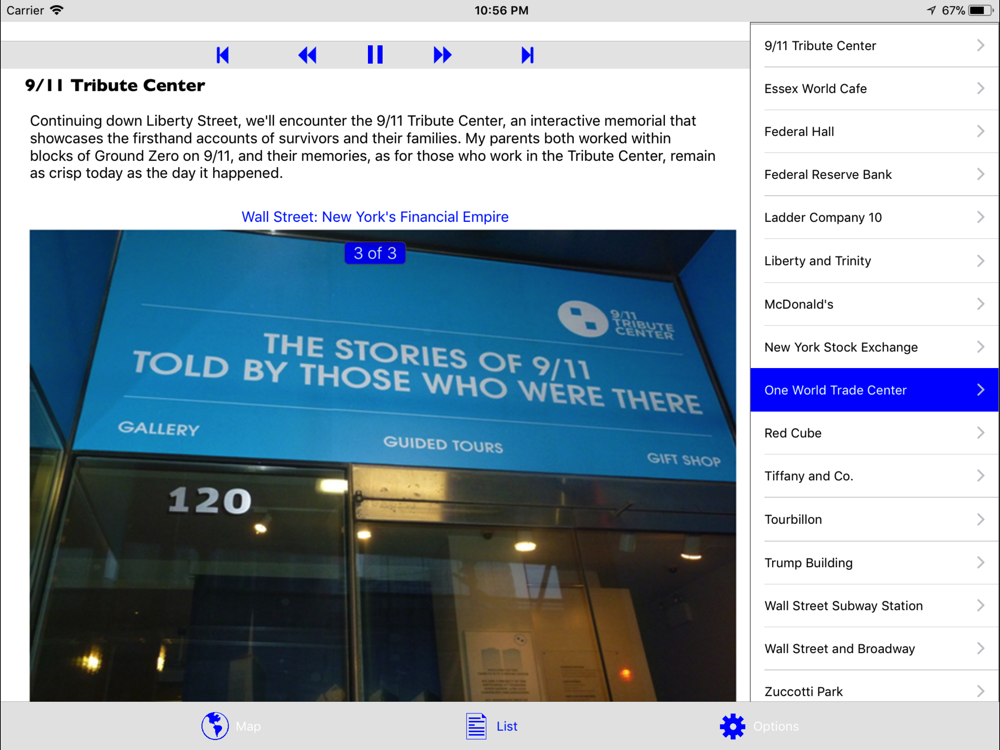Viewport: 1000px width, 750px height.
Task: Expand the One World Trade Center chevron
Action: (x=981, y=390)
